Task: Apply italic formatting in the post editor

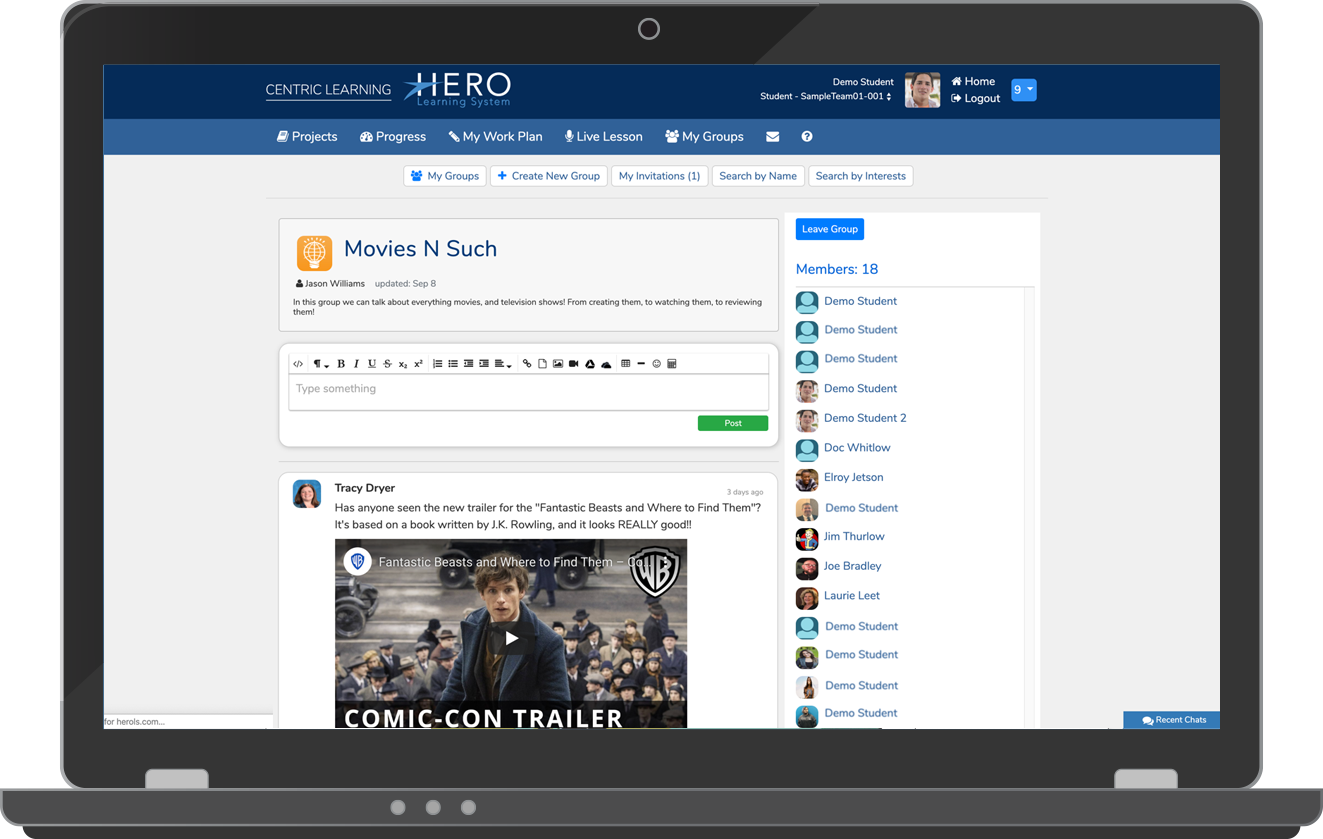Action: (356, 364)
